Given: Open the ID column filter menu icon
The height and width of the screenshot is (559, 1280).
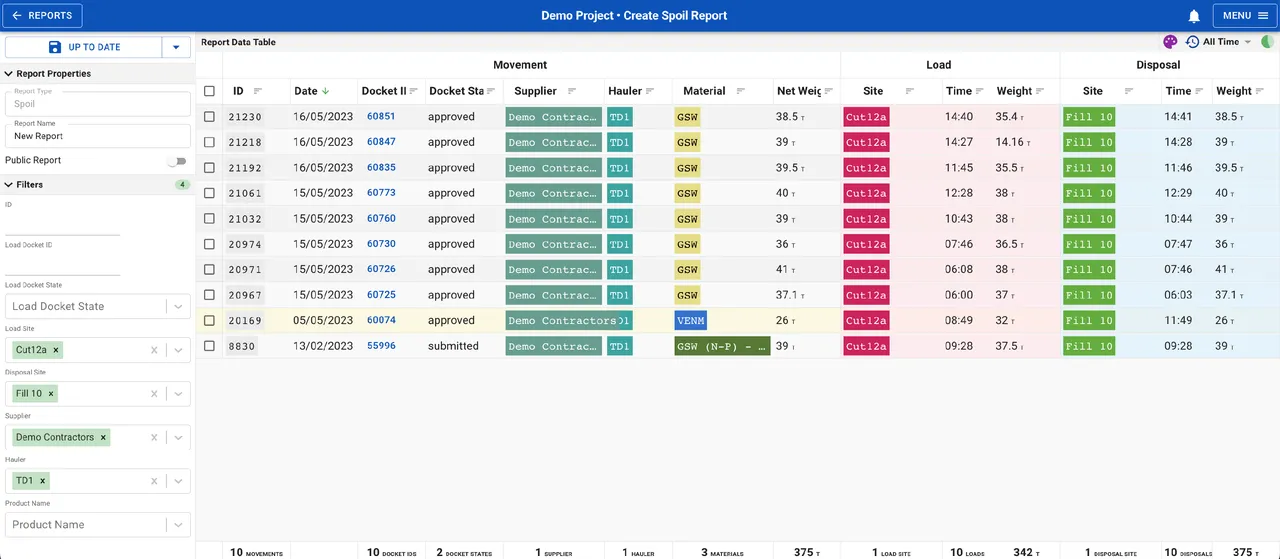Looking at the screenshot, I should click(258, 91).
